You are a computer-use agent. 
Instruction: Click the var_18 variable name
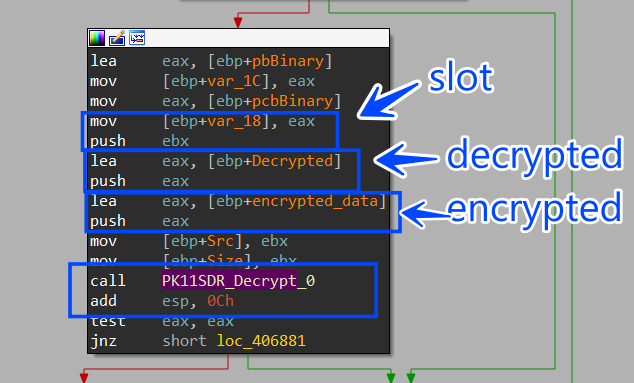tap(234, 121)
